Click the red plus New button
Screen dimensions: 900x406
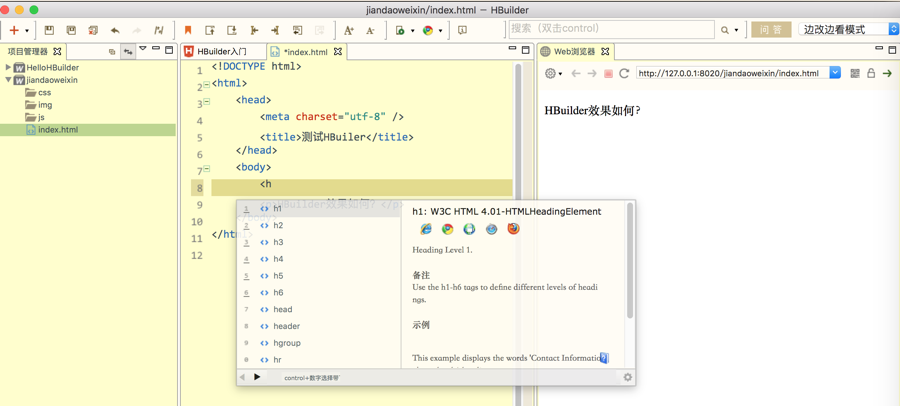pos(14,30)
